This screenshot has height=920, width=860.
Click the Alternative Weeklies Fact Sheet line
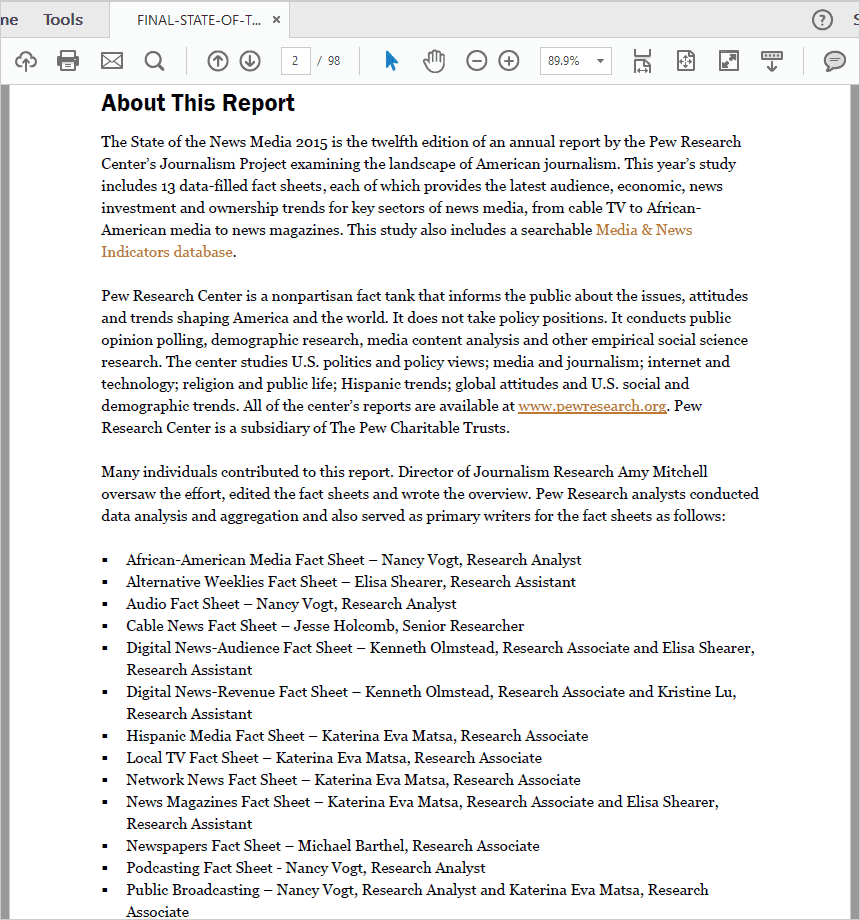[x=351, y=582]
